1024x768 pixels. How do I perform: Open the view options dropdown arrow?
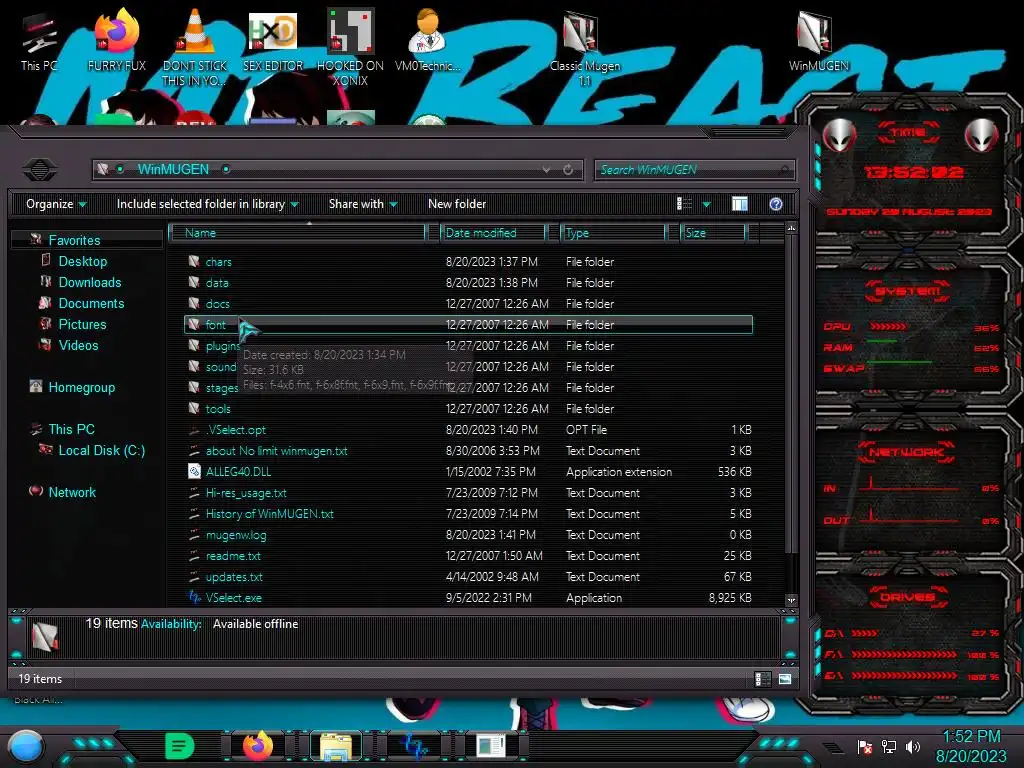click(x=707, y=205)
